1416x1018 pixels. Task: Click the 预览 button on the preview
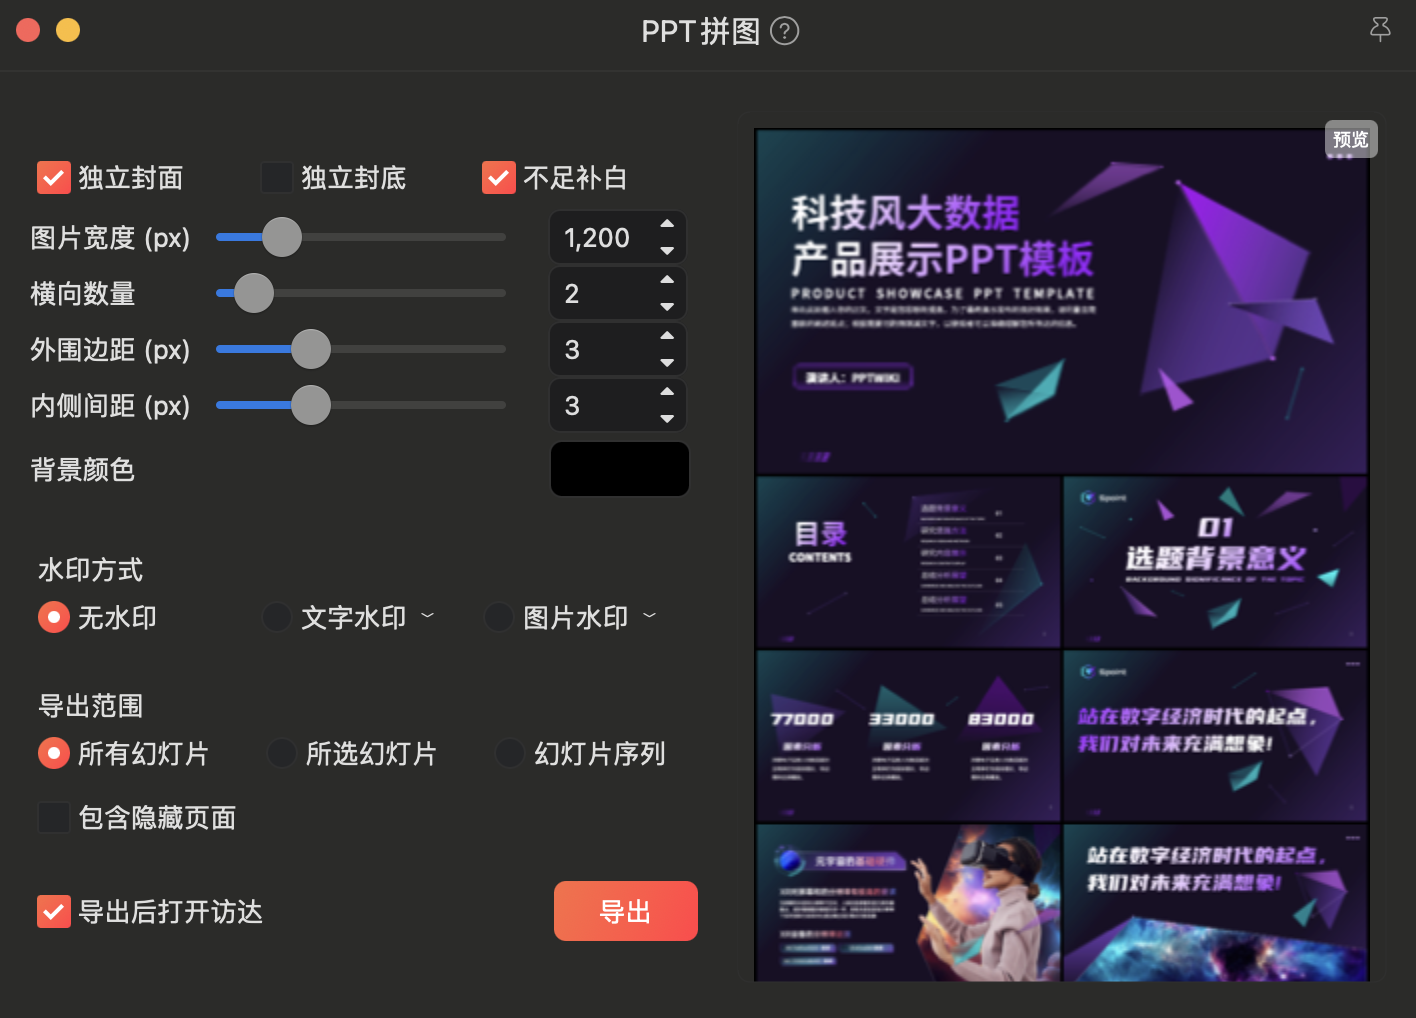pyautogui.click(x=1351, y=139)
